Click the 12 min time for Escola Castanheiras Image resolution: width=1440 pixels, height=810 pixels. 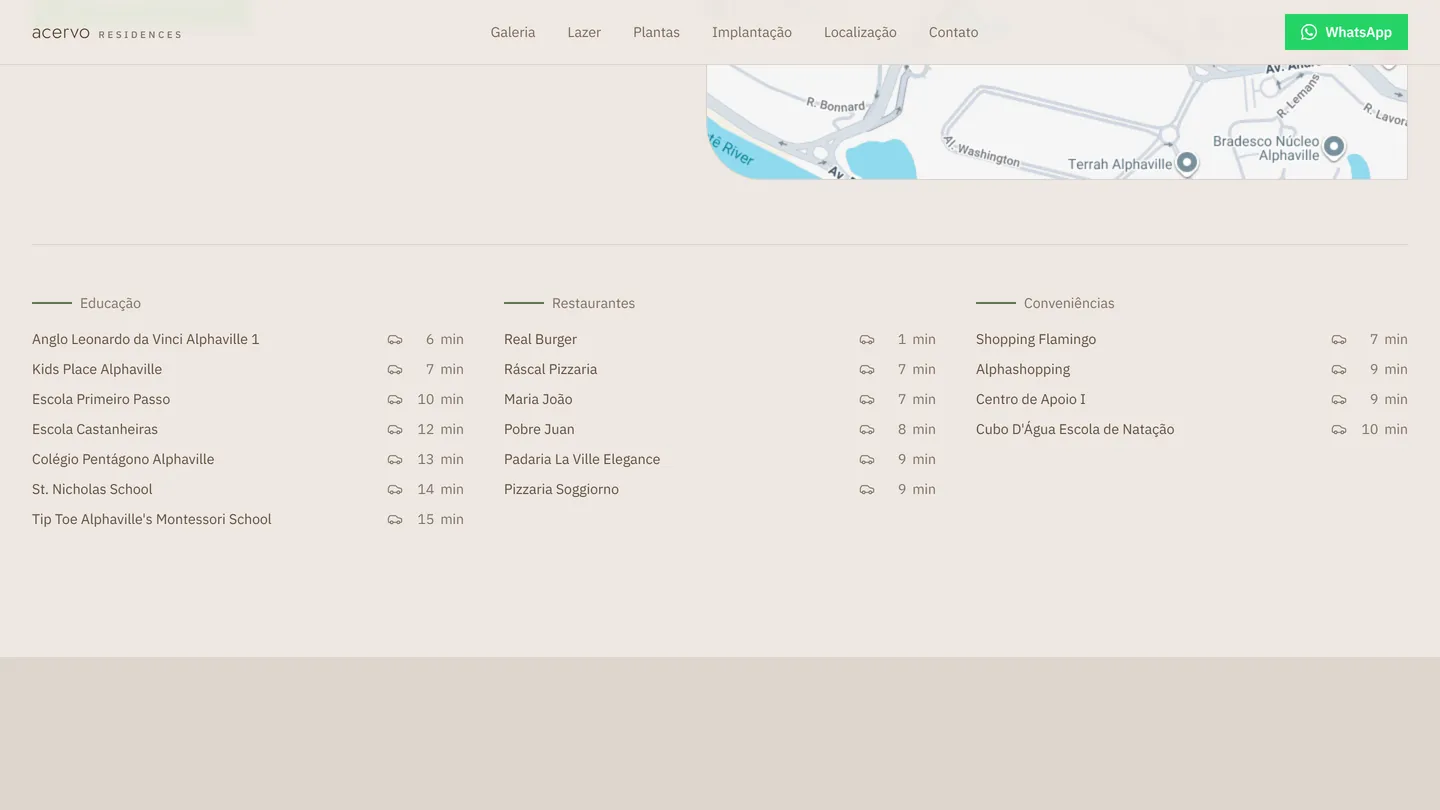(440, 429)
